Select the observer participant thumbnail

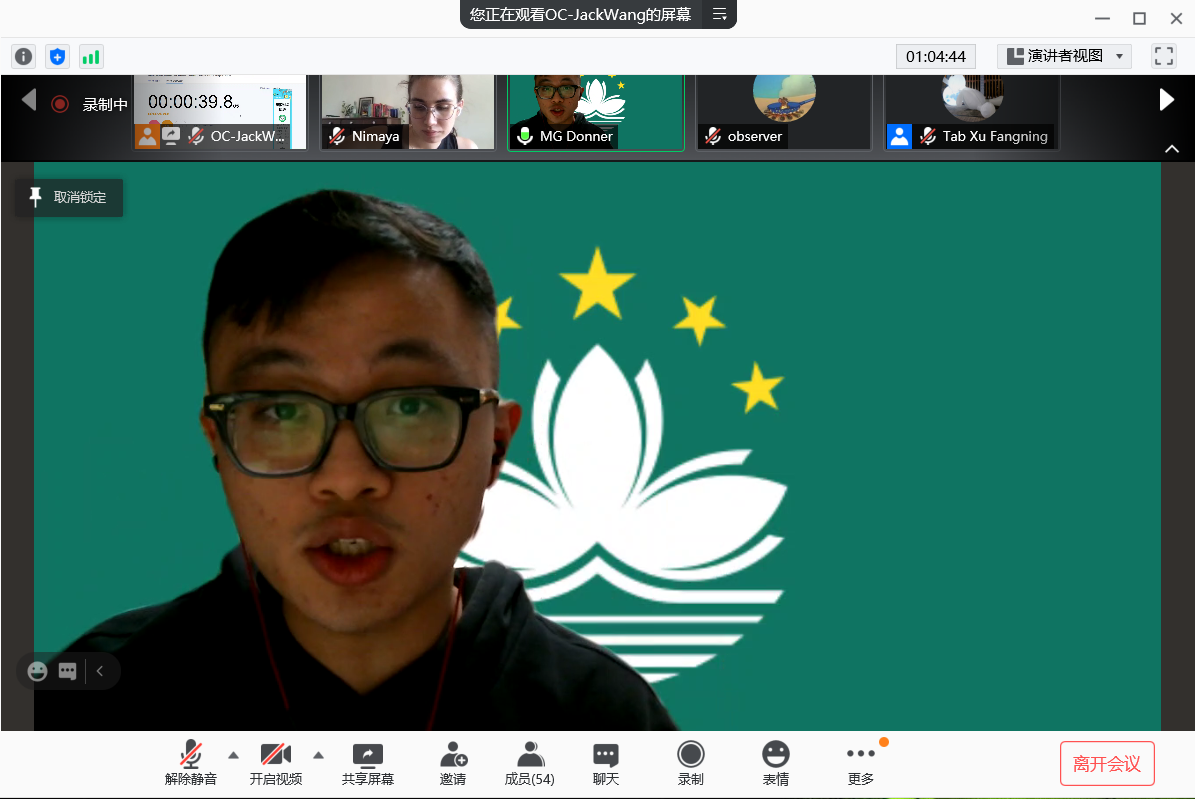783,112
